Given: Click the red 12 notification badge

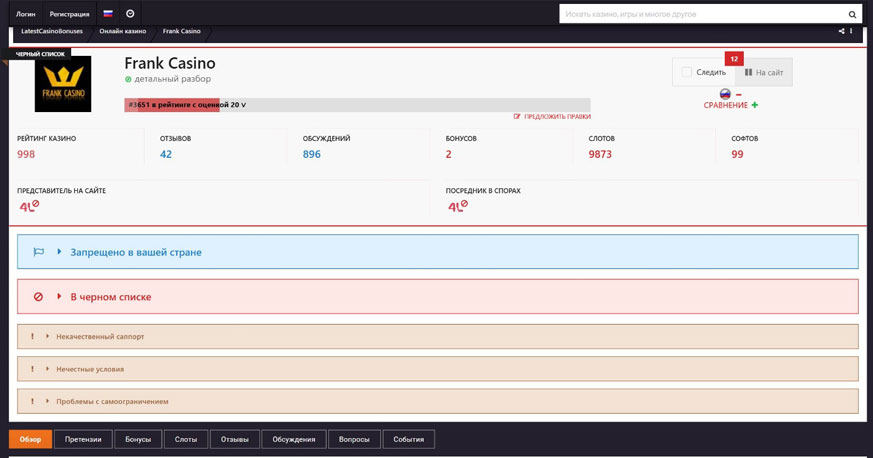Looking at the screenshot, I should tap(734, 59).
